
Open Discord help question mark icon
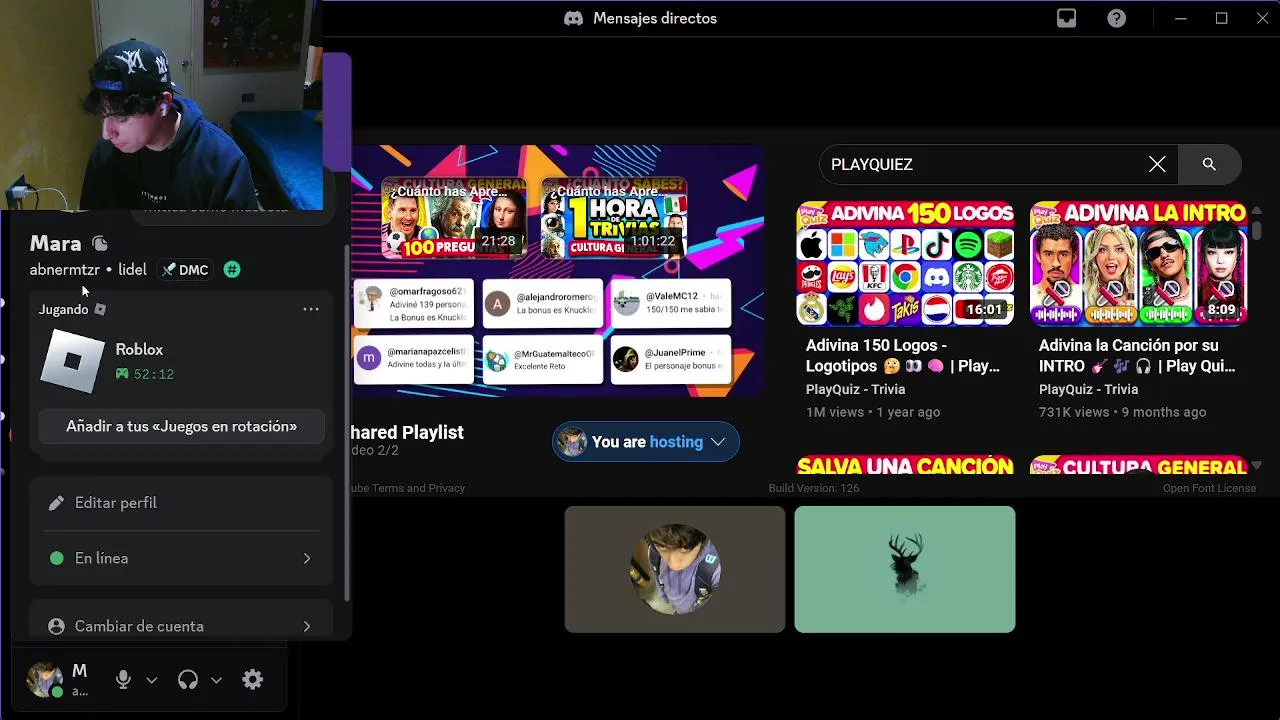click(1117, 18)
